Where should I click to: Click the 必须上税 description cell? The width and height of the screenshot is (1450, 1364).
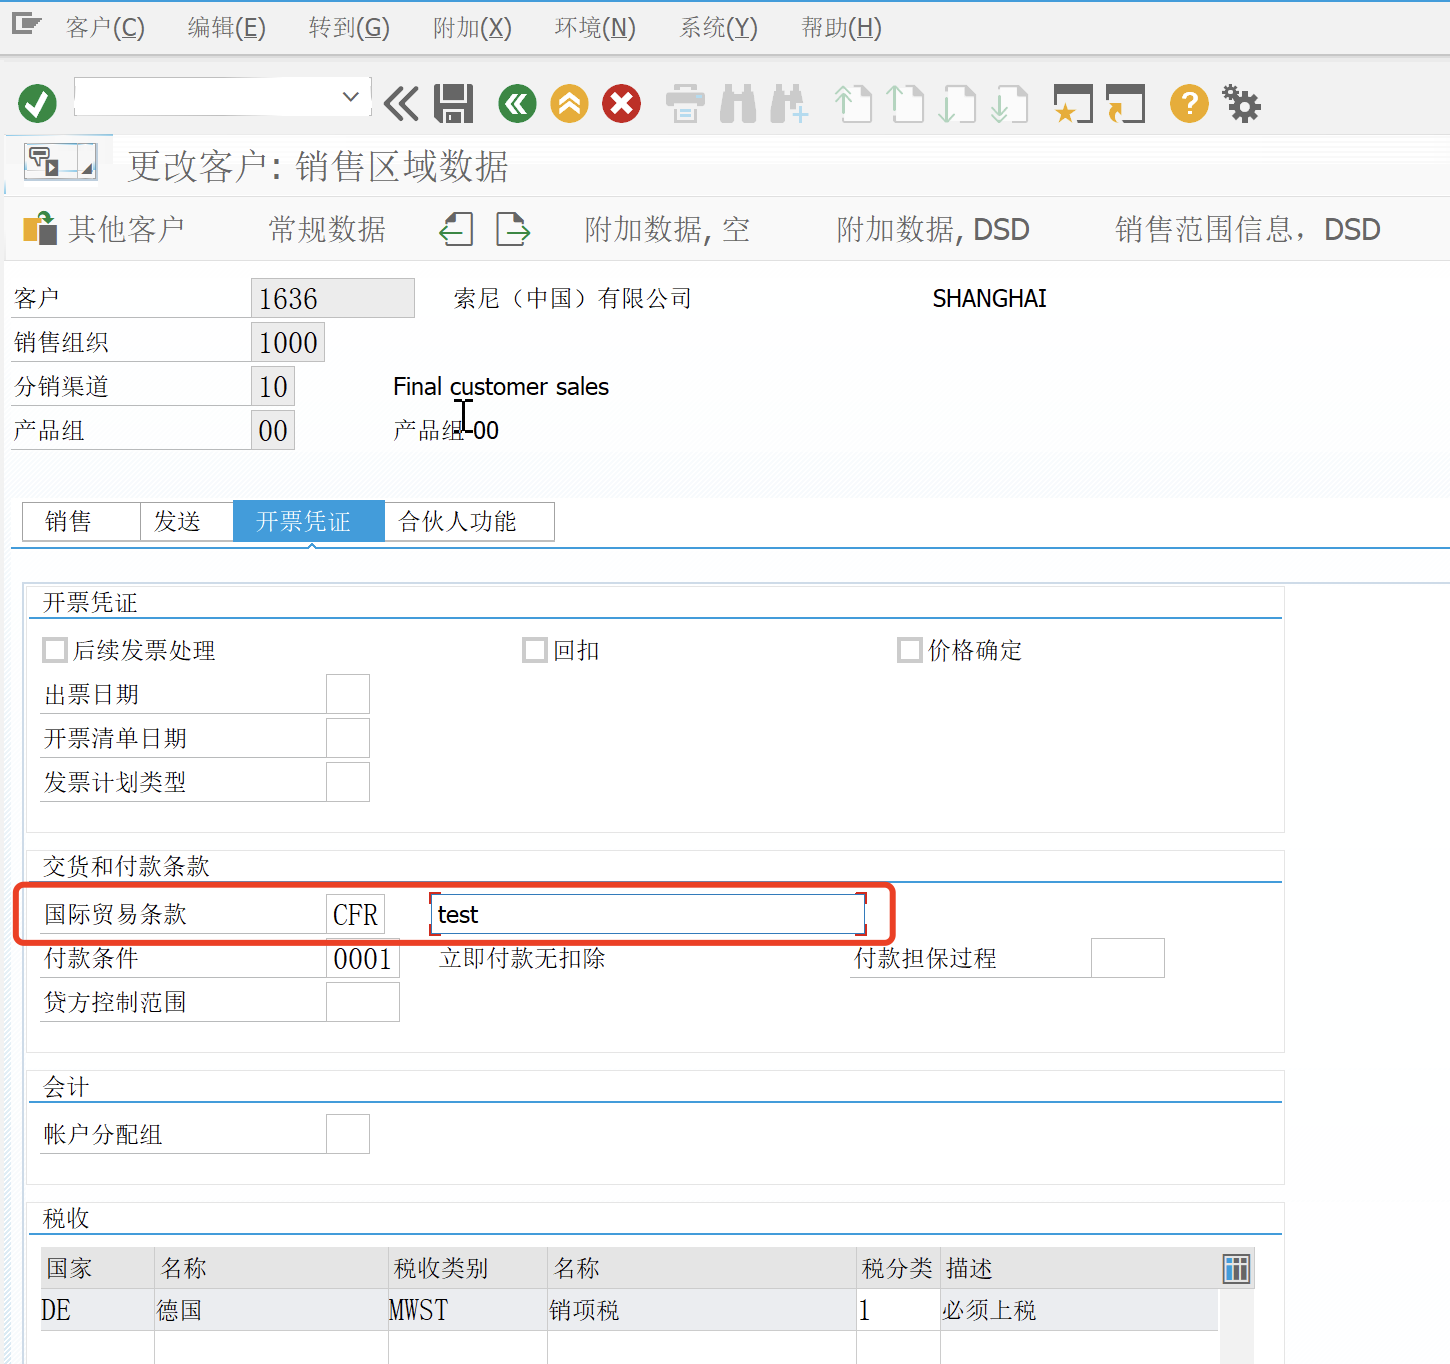(x=1079, y=1310)
